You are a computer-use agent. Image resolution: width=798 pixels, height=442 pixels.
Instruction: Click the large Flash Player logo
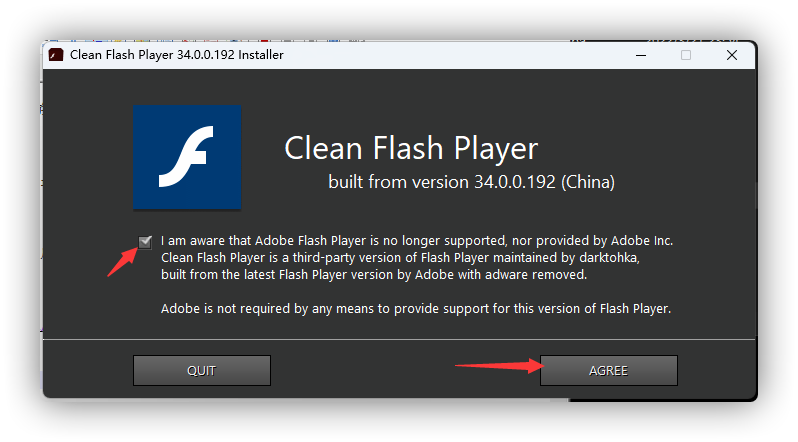click(188, 159)
